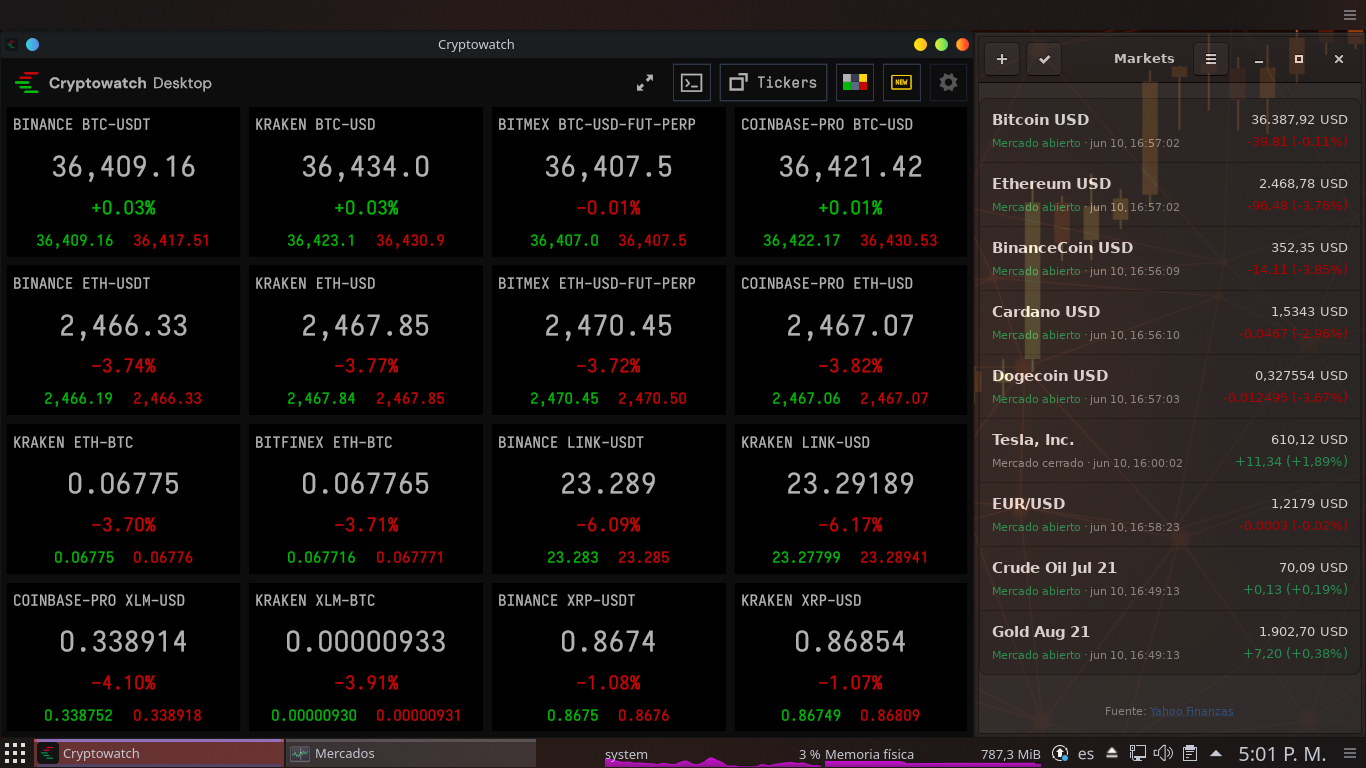Click the yellow NEW badge icon
The width and height of the screenshot is (1366, 768).
coord(901,83)
